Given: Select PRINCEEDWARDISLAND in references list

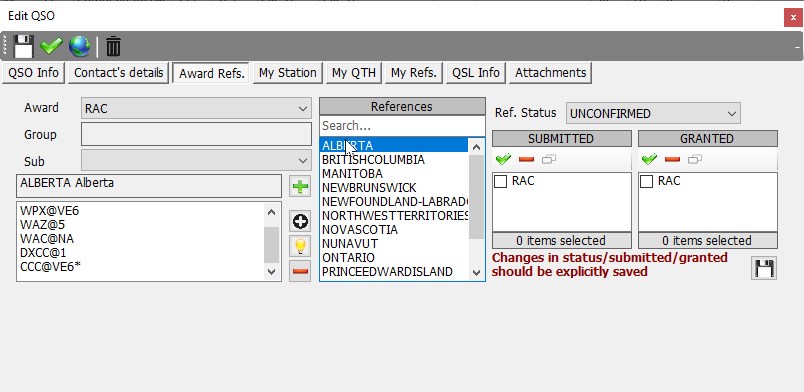Looking at the screenshot, I should (394, 271).
